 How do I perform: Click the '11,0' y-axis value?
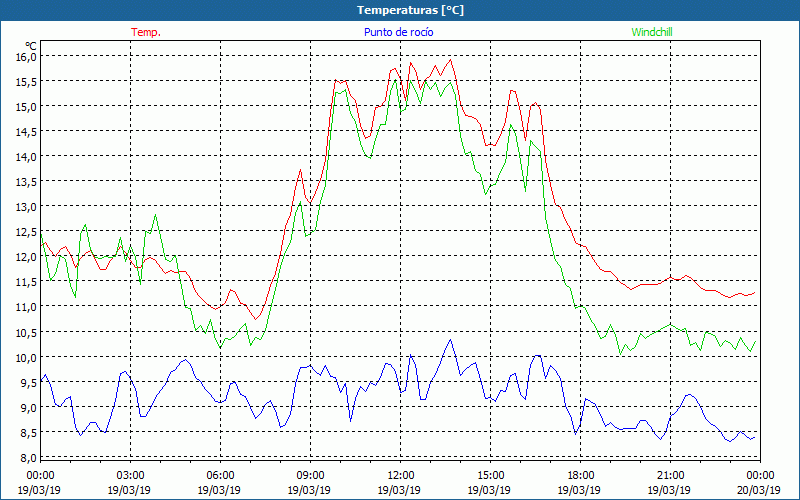point(26,307)
